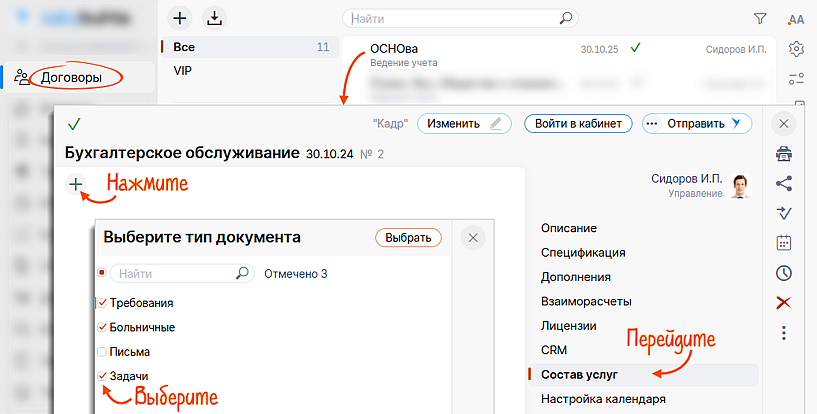This screenshot has height=414, width=817.
Task: Click the plus icon under Бухгалтерское обслуживание
Action: (x=75, y=183)
